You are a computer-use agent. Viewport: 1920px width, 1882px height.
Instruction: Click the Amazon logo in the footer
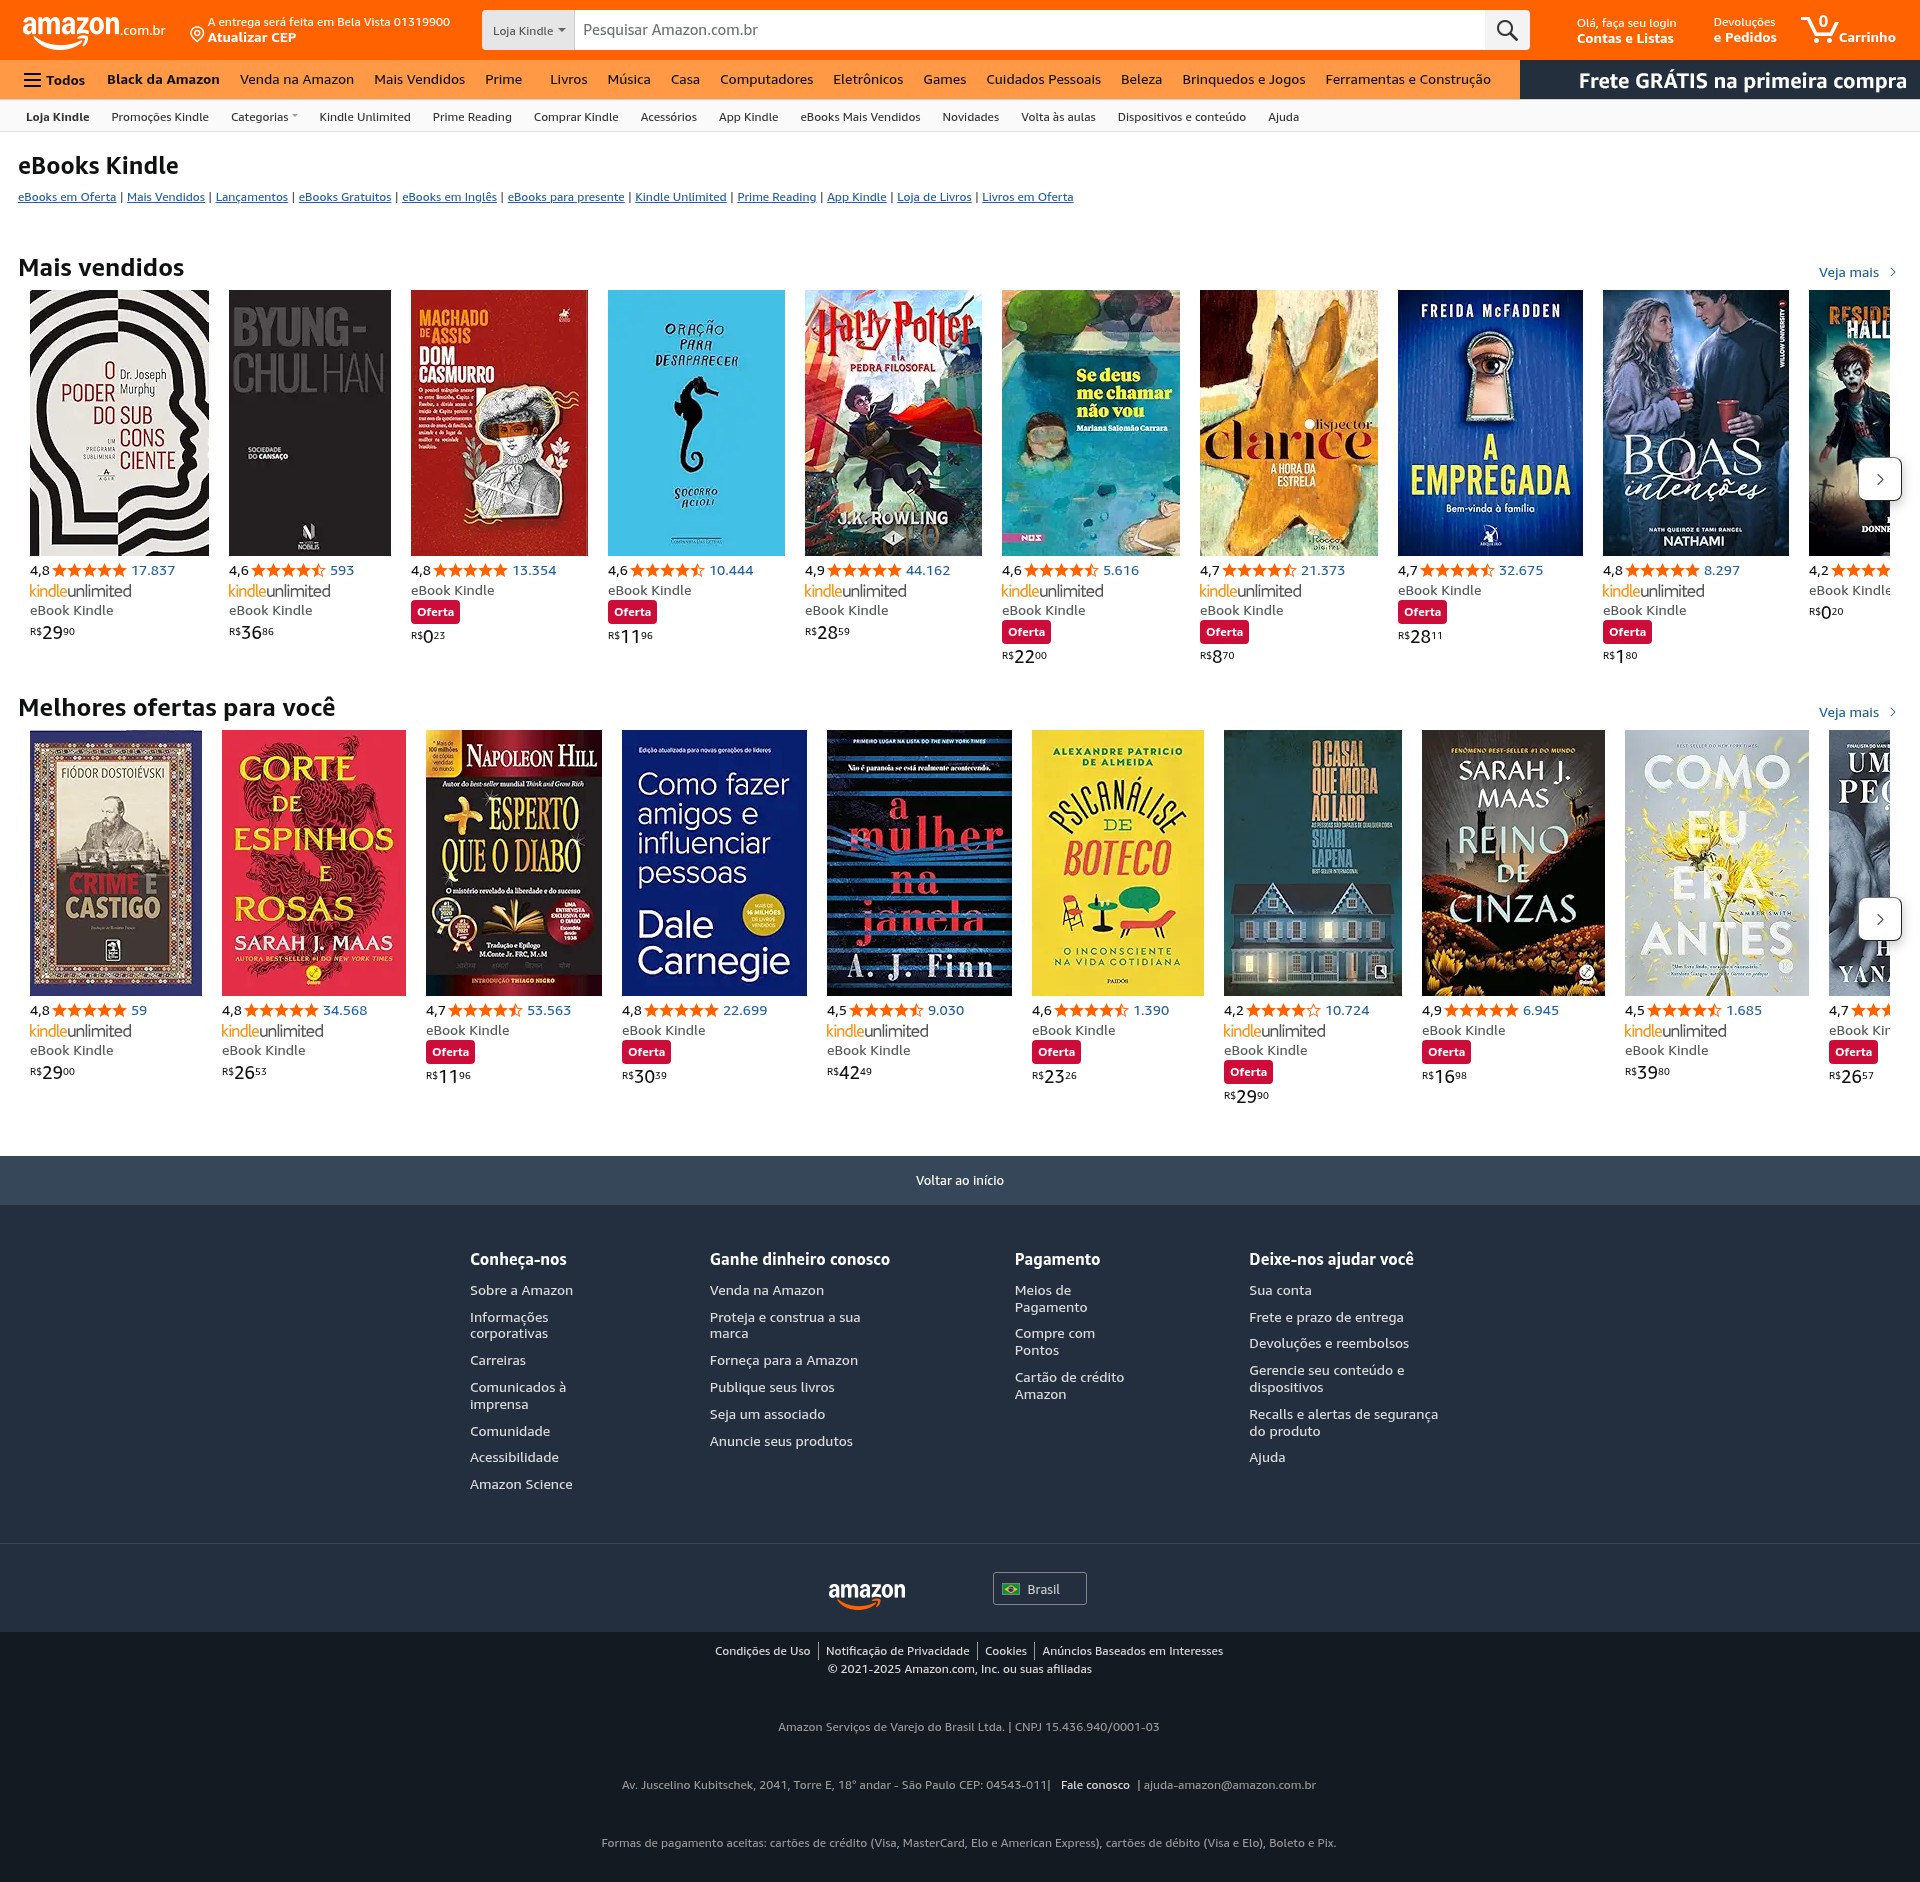click(x=867, y=1594)
